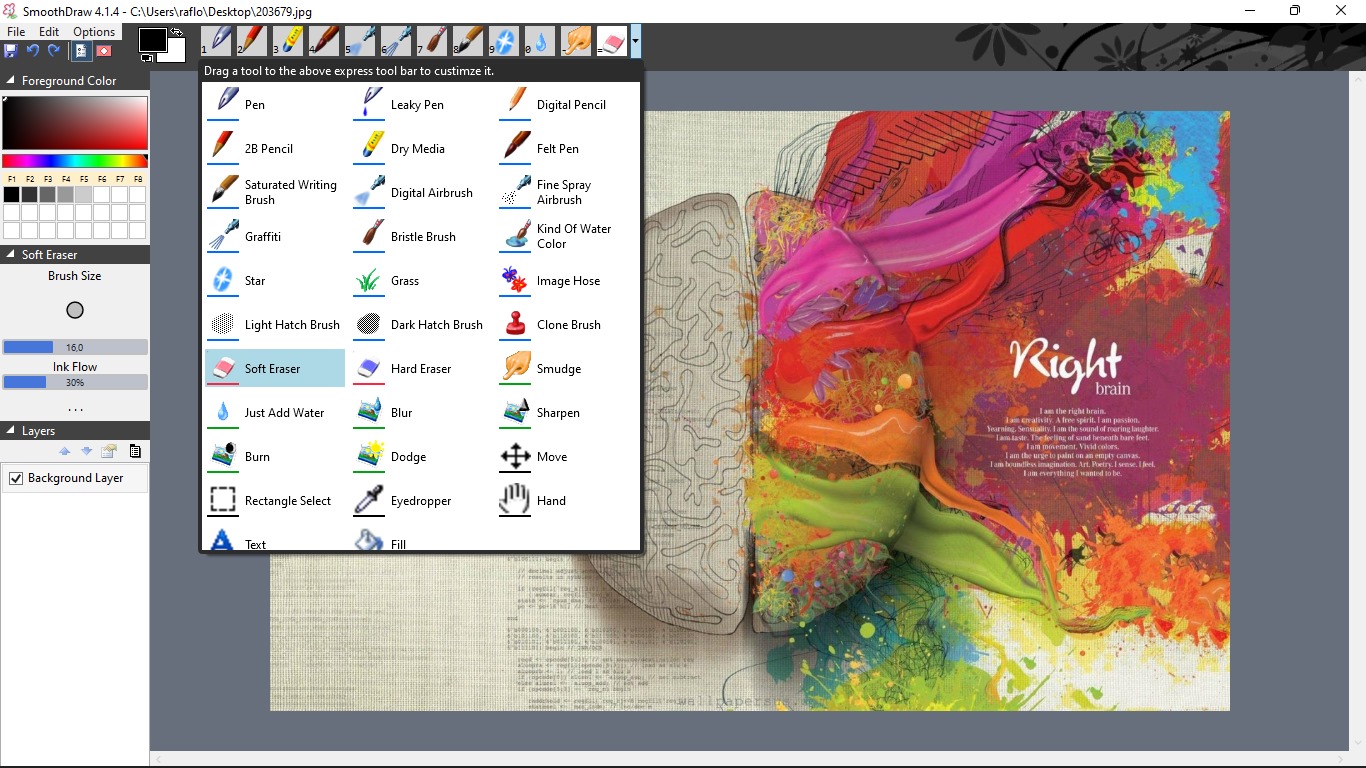Open layer properties icon in Layers panel

(110, 451)
